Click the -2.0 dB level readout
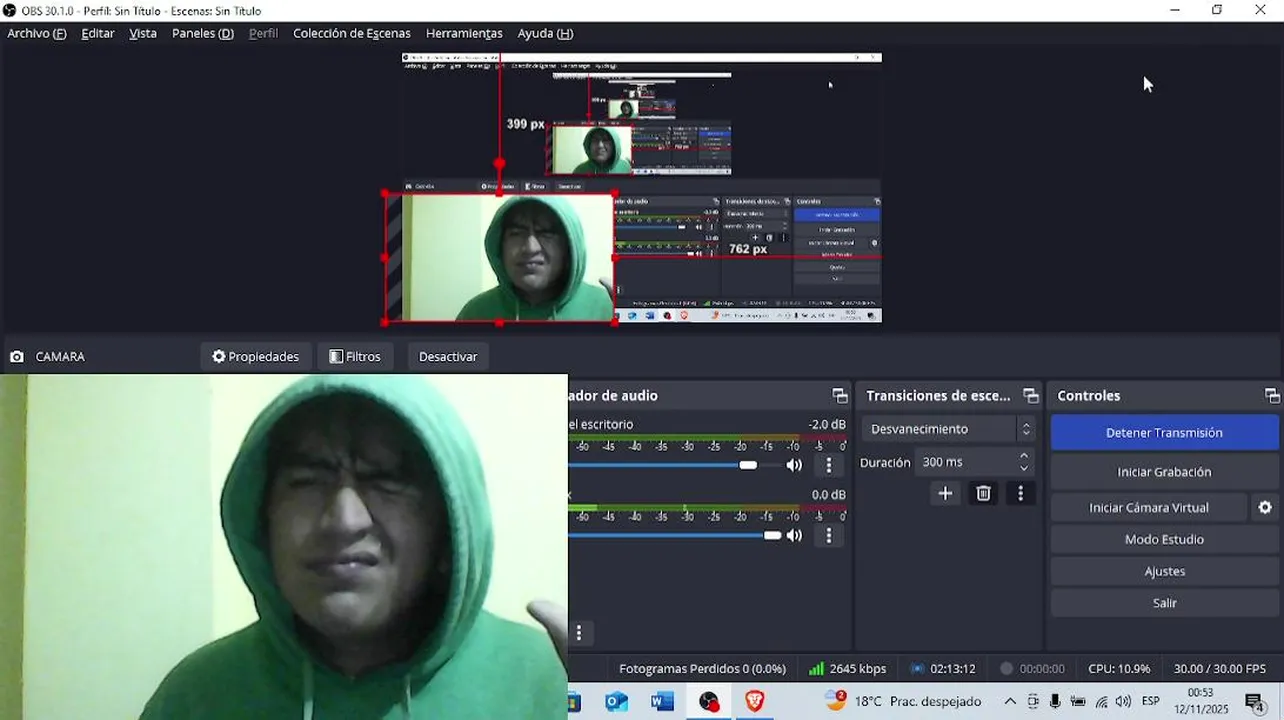Viewport: 1284px width, 720px height. pos(827,424)
